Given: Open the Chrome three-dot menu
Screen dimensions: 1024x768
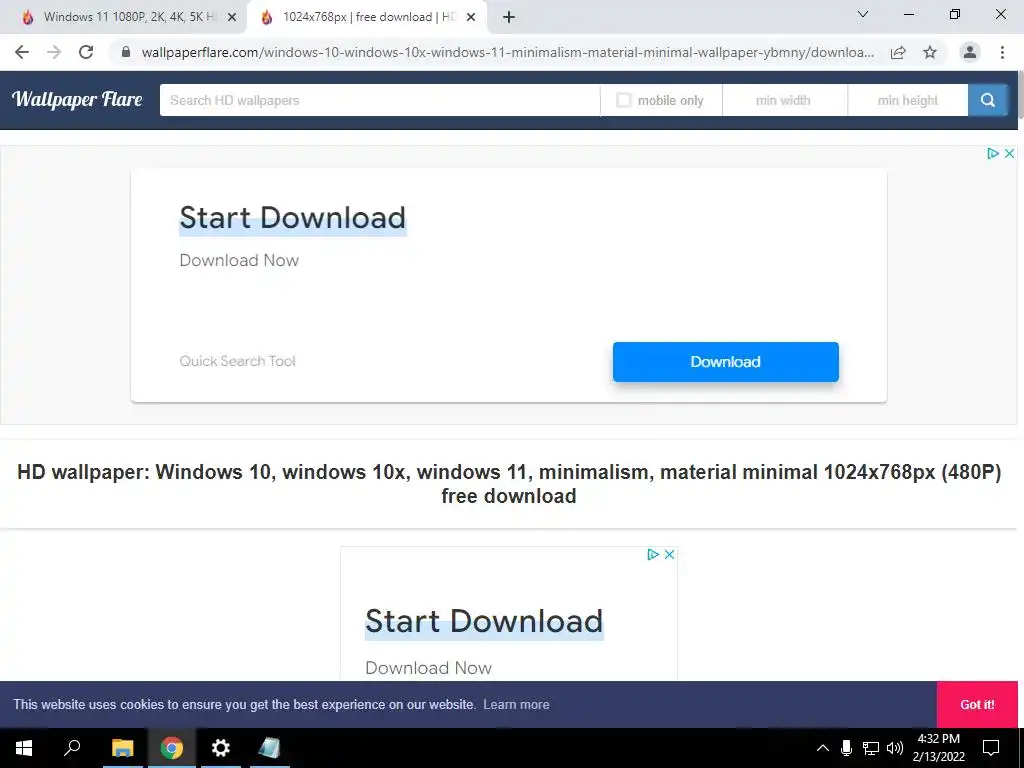Looking at the screenshot, I should [1002, 52].
